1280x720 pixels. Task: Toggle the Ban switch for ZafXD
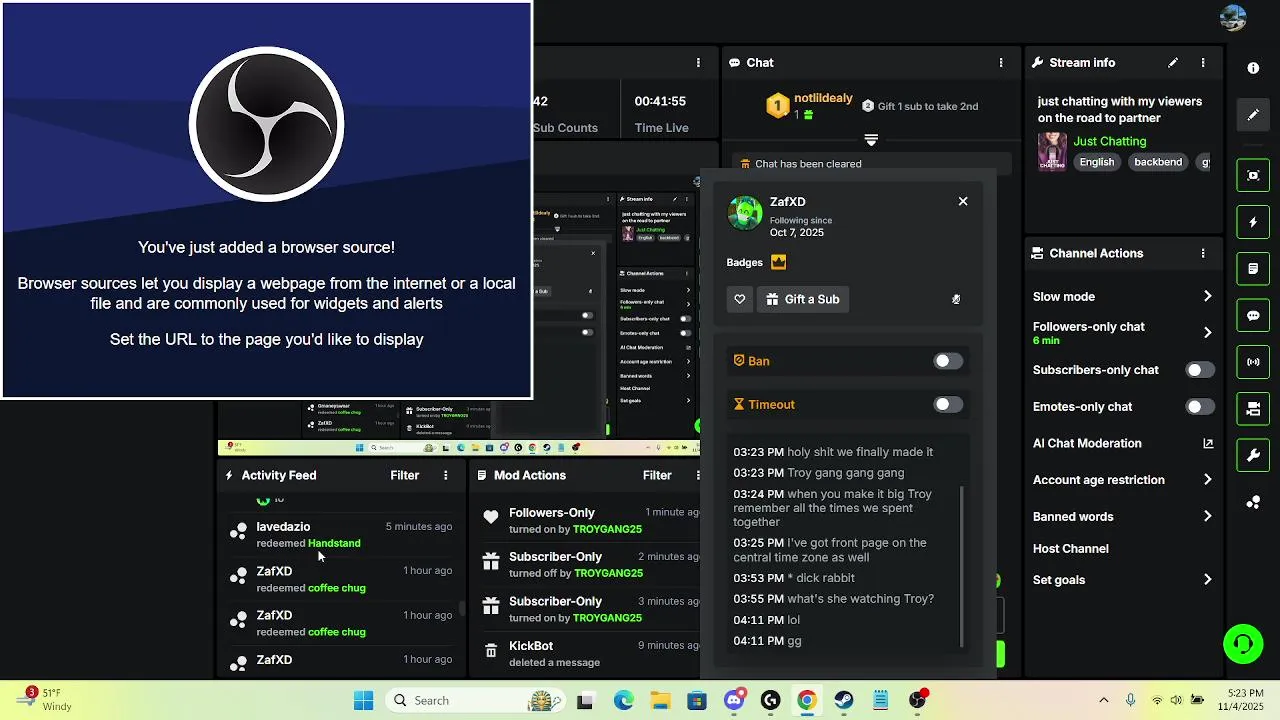click(x=948, y=361)
